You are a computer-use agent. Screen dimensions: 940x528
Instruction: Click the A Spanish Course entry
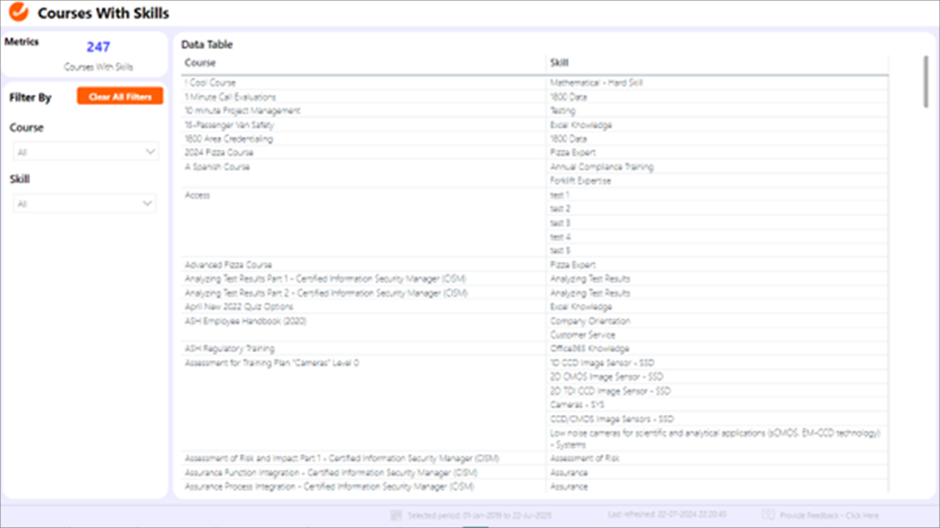pos(218,167)
